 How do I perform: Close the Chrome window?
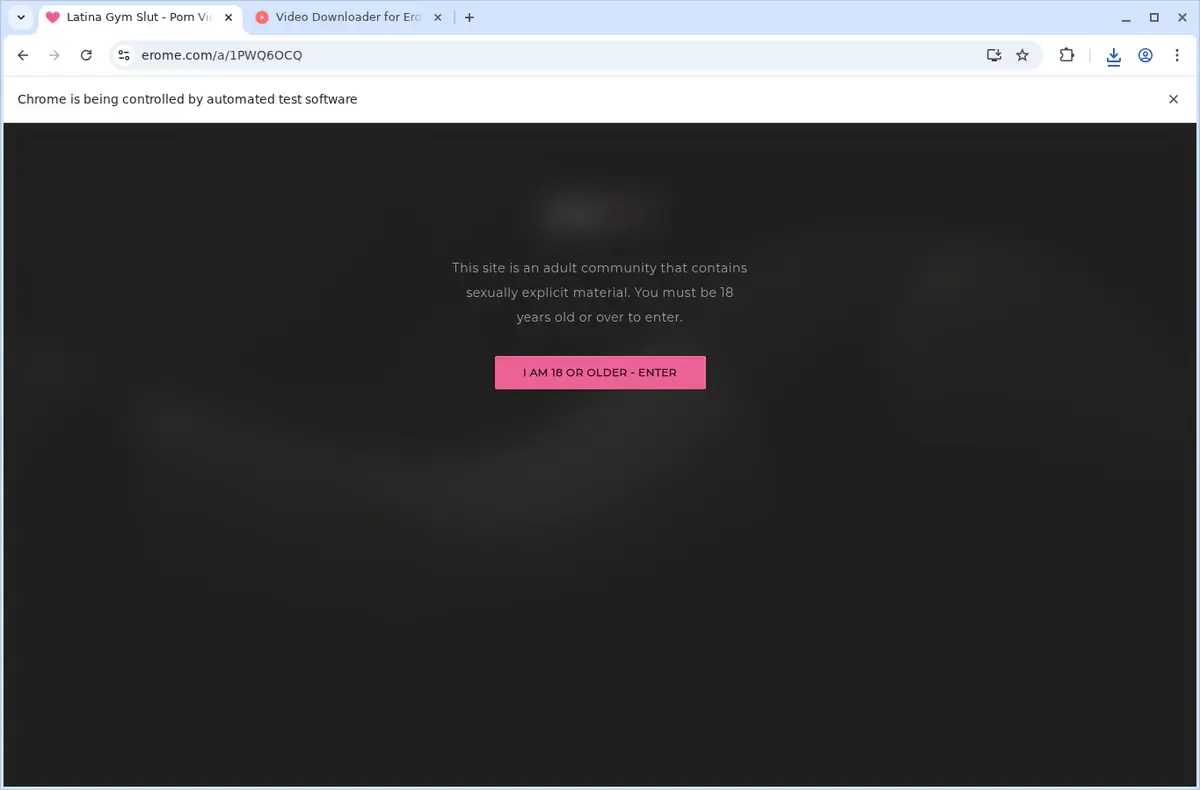tap(1182, 17)
